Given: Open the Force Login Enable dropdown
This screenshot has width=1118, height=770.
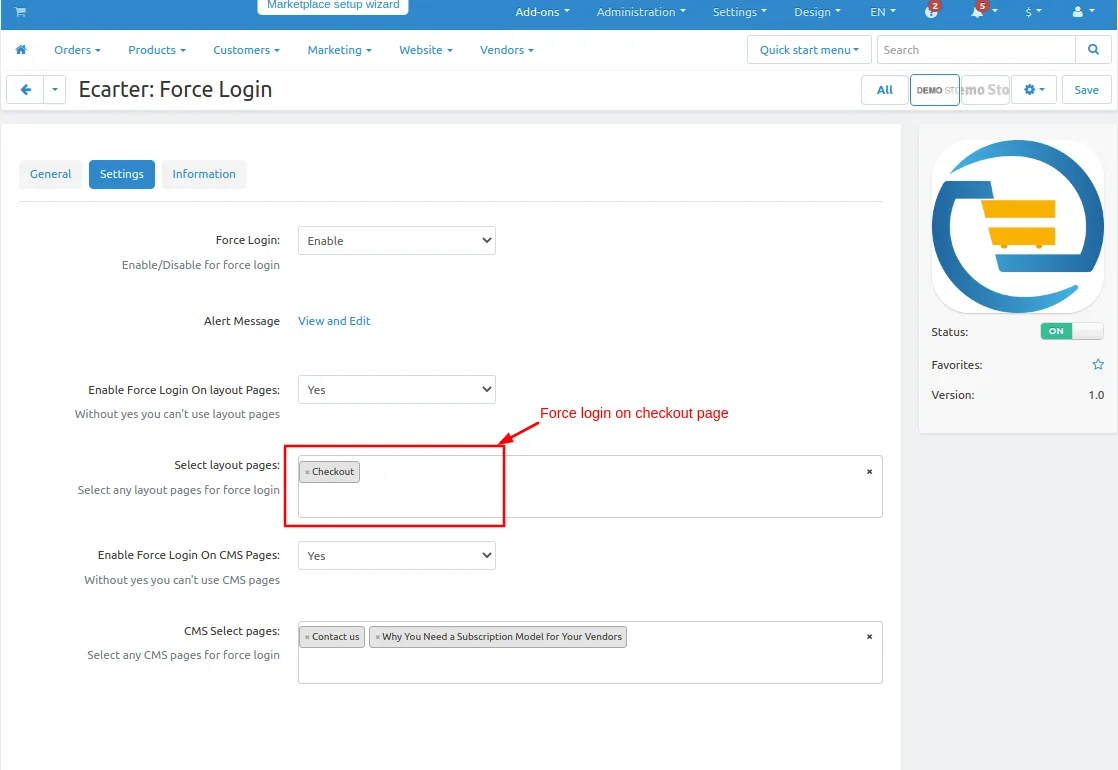Looking at the screenshot, I should [x=396, y=240].
